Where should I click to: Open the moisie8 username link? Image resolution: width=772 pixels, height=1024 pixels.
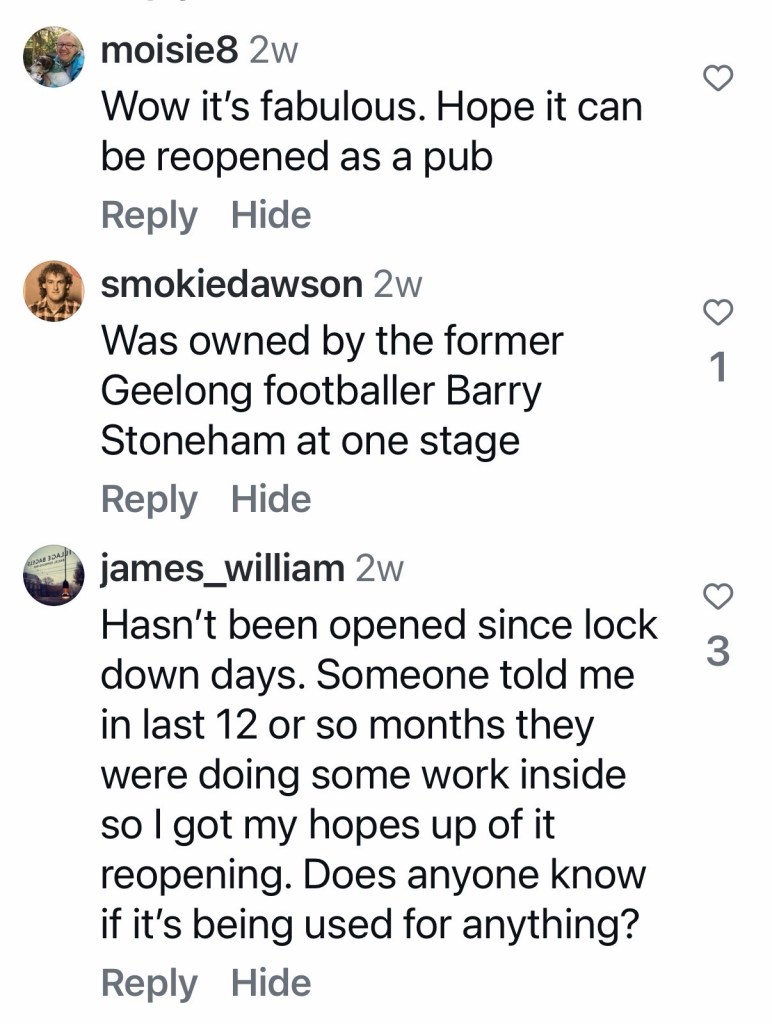coord(170,51)
